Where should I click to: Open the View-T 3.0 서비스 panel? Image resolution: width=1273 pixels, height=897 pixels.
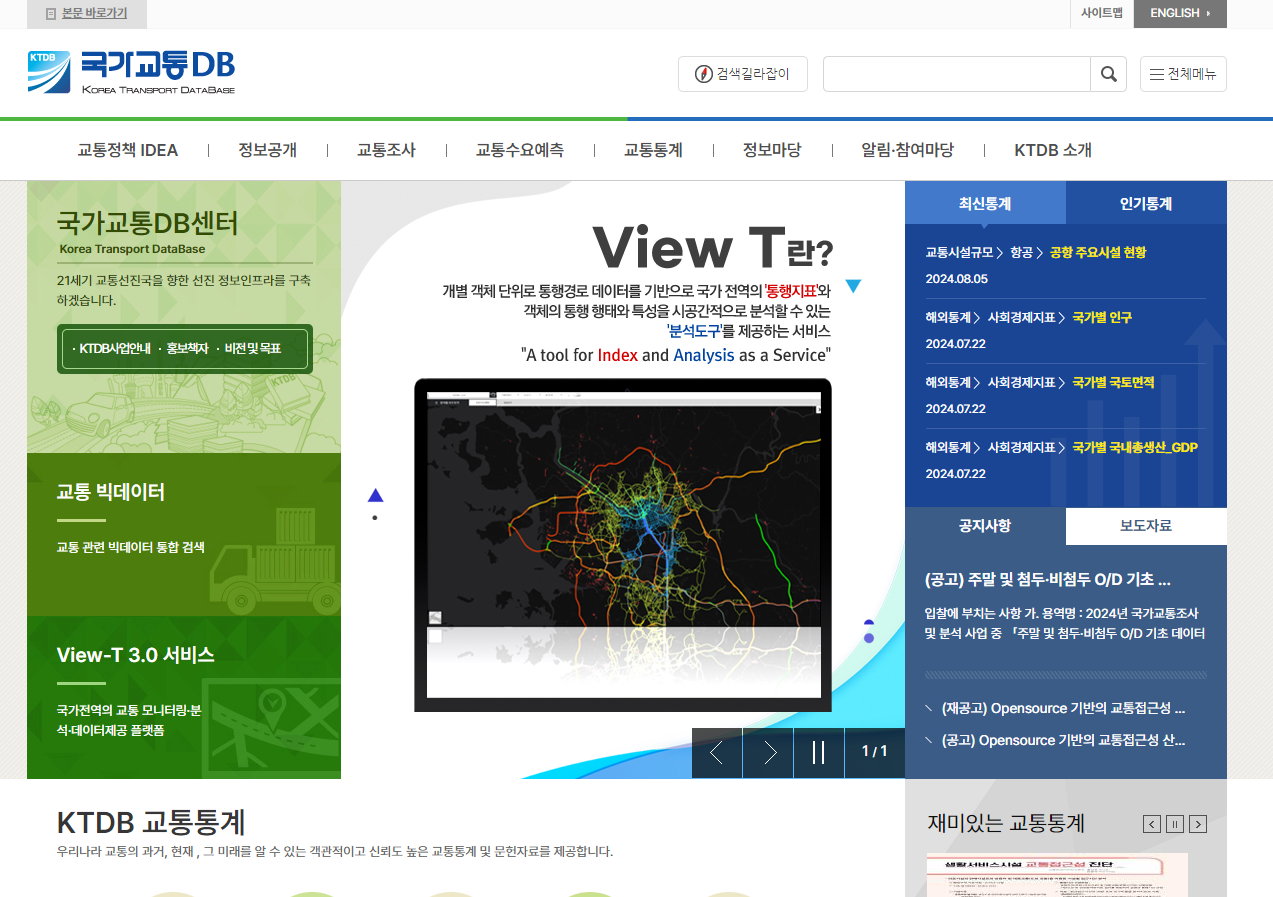coord(184,697)
